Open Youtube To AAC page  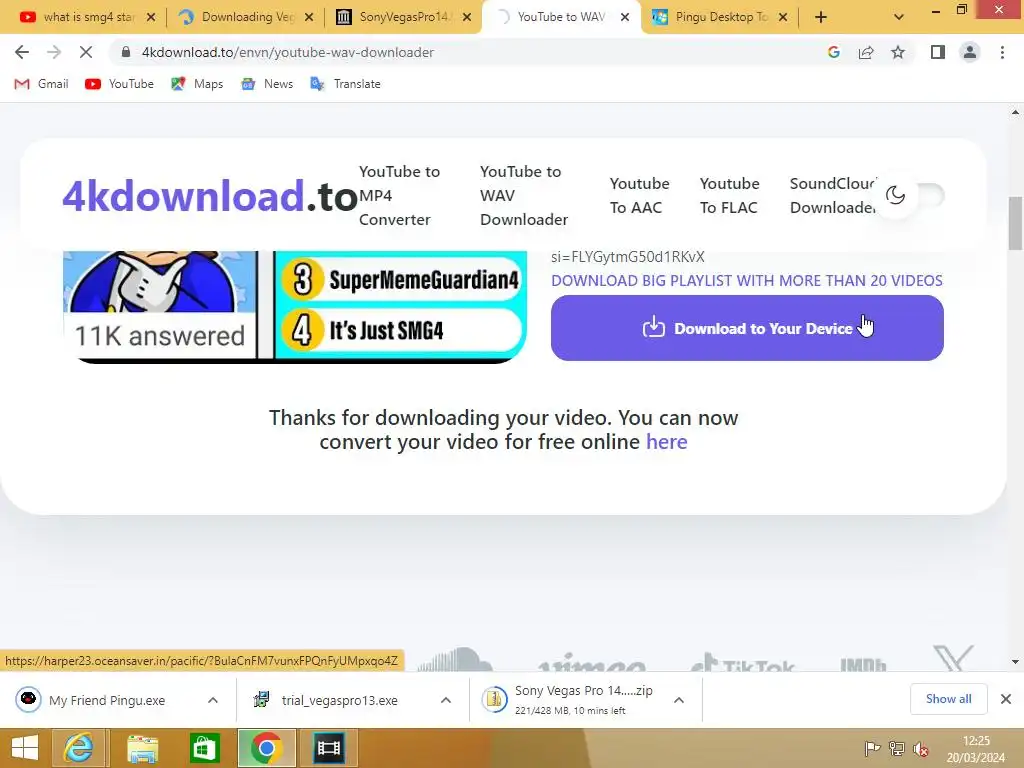[x=639, y=195]
